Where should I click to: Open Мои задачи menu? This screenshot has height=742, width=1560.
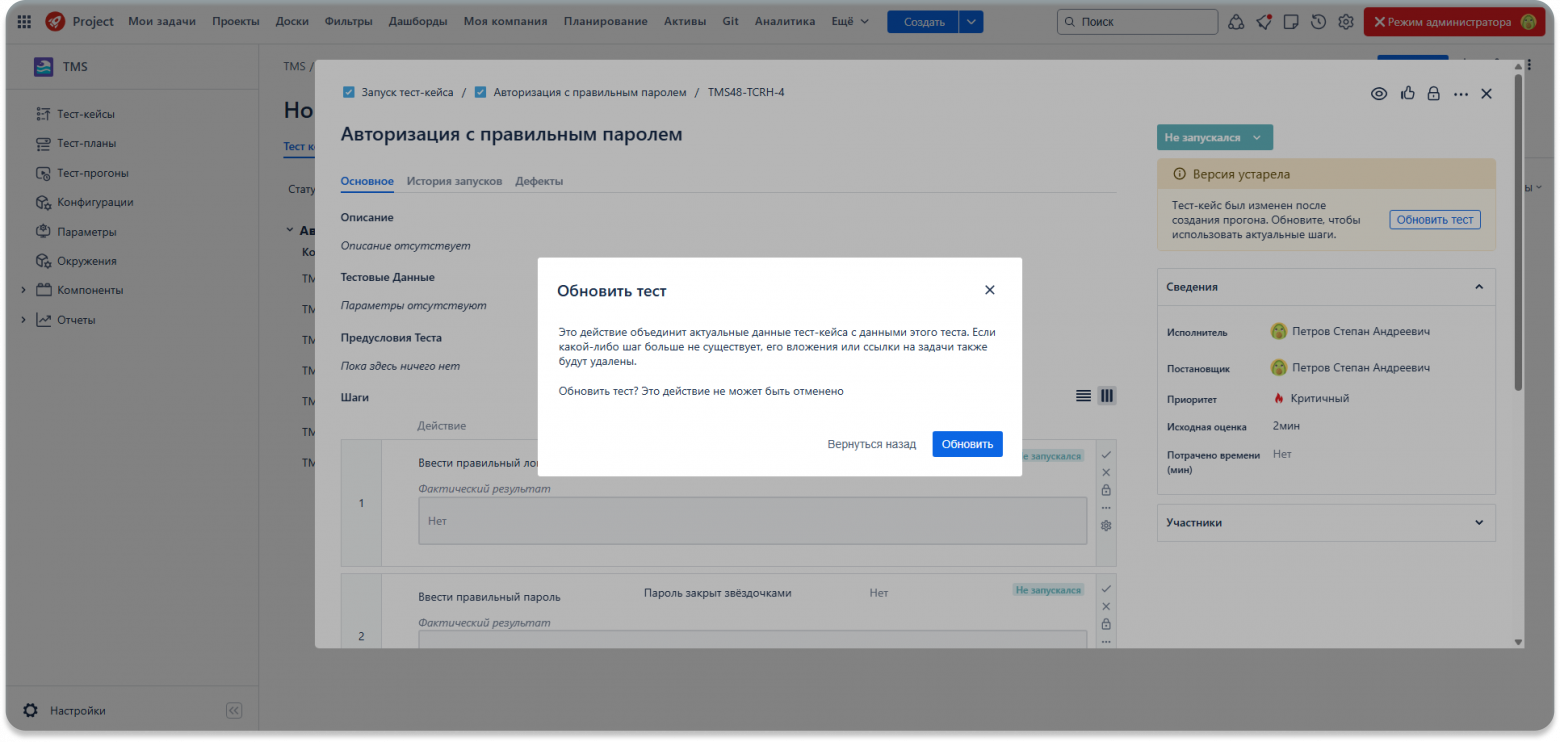[162, 21]
